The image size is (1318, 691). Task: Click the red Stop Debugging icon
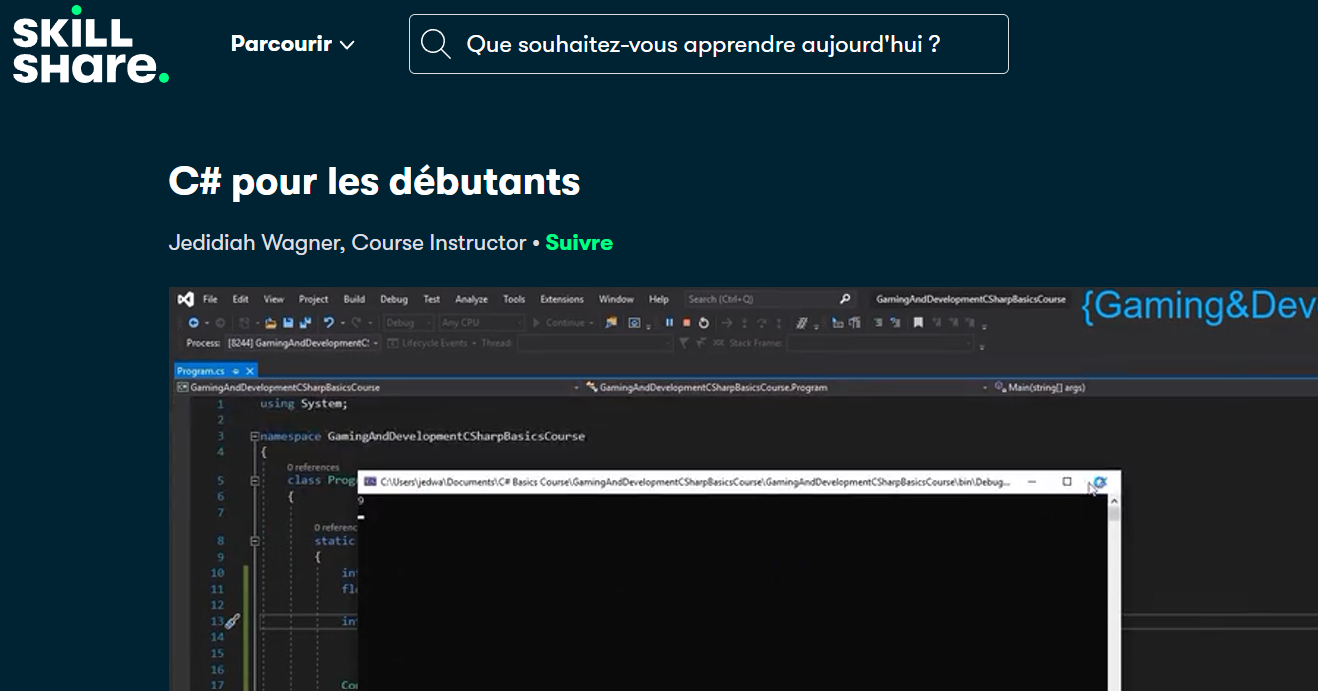pyautogui.click(x=686, y=323)
